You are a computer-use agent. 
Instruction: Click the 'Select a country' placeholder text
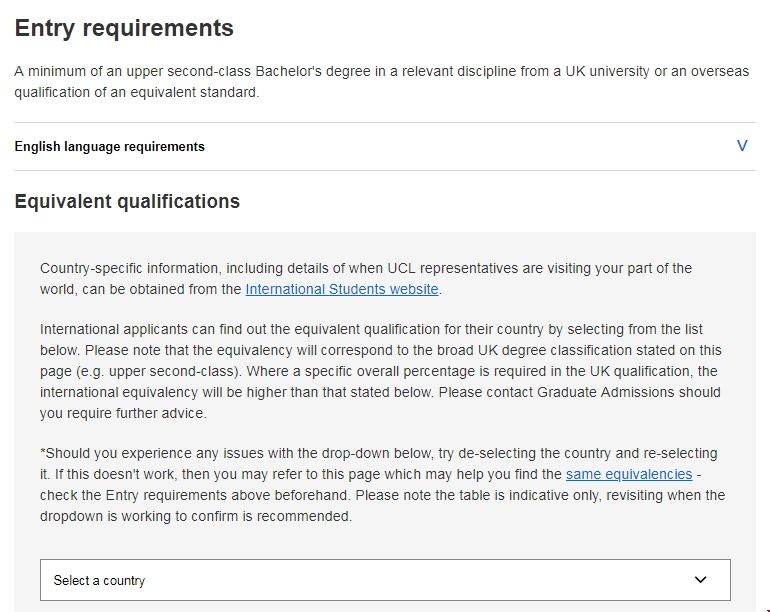point(99,581)
